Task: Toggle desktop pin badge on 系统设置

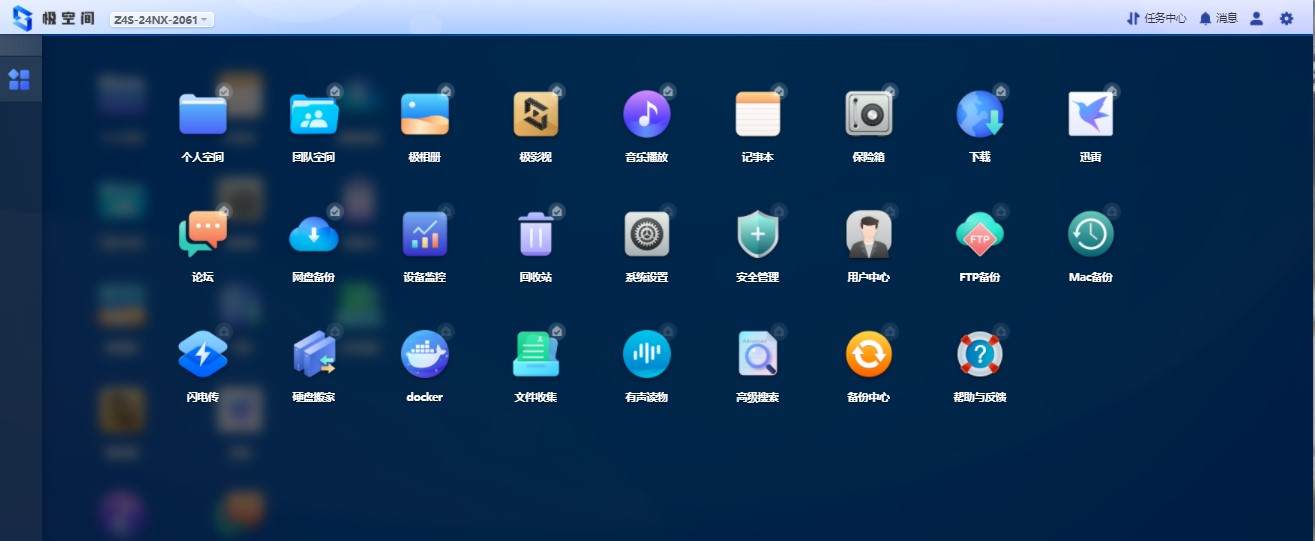Action: point(668,211)
